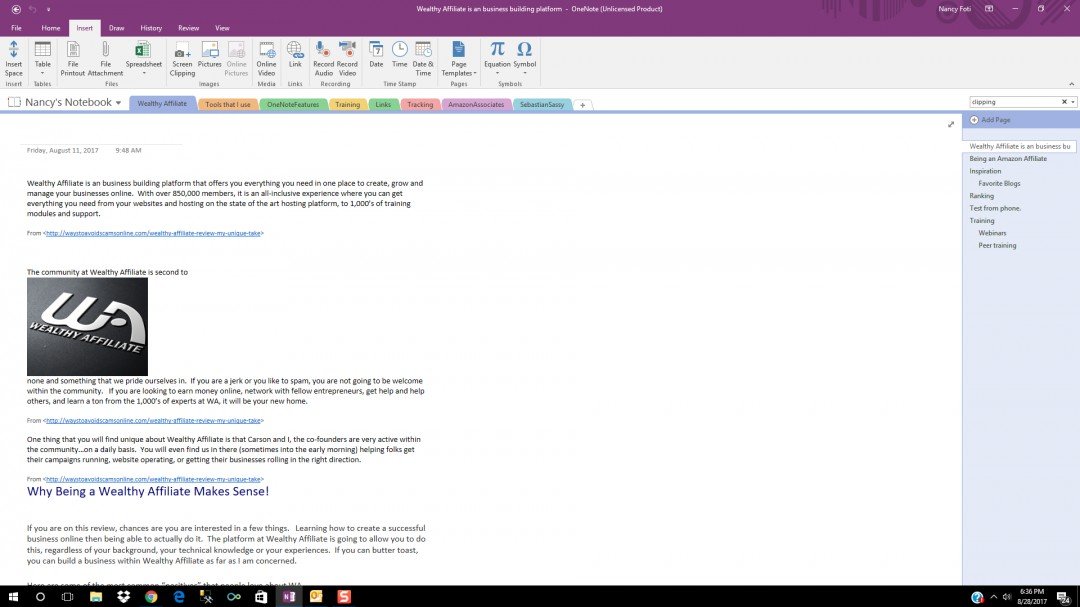1080x607 pixels.
Task: Open the OneNoteFeatures section tab
Action: point(293,105)
